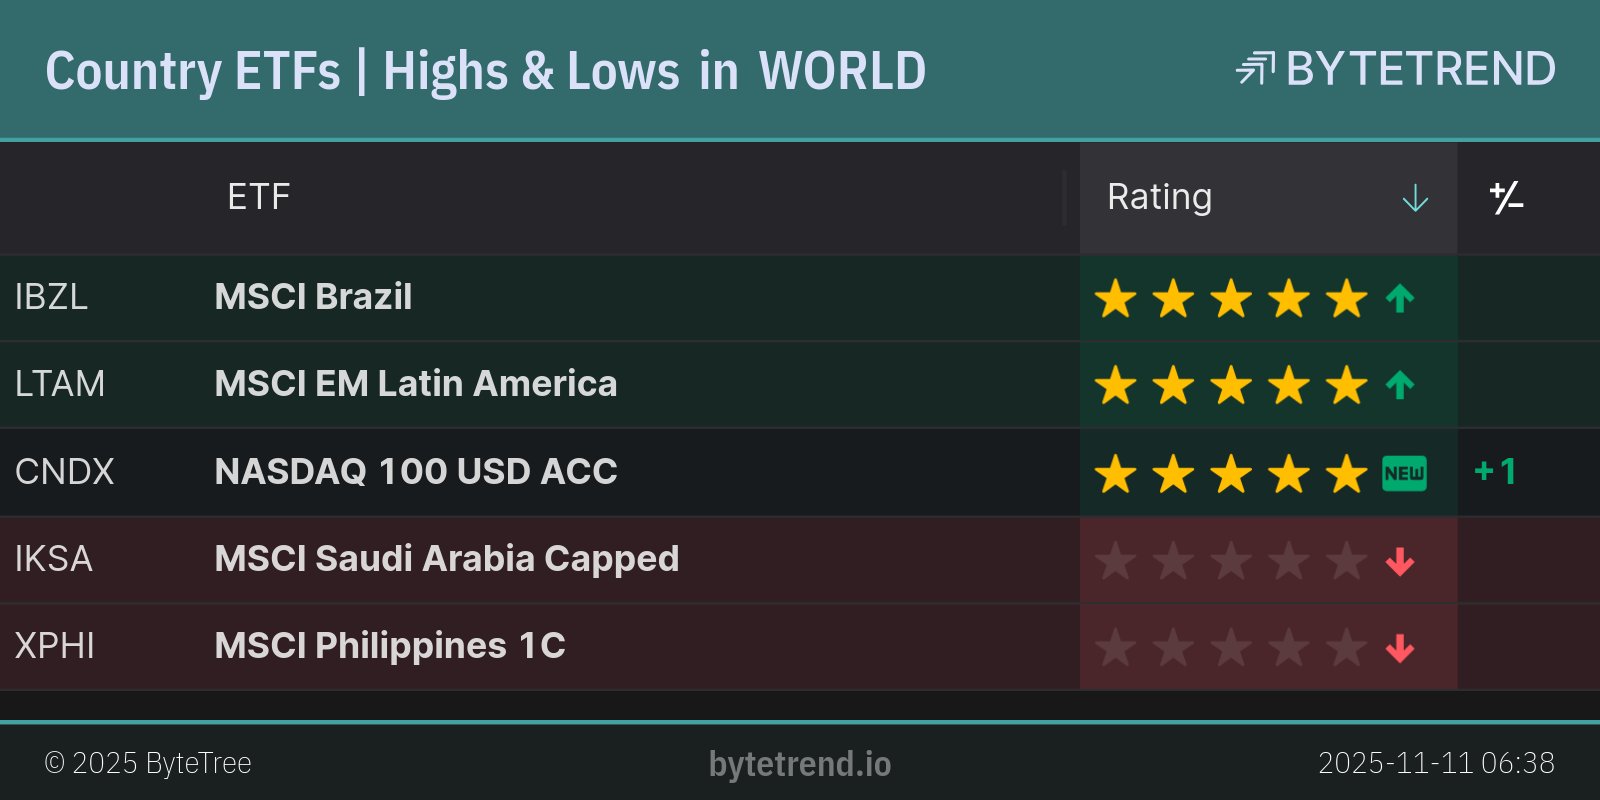This screenshot has height=800, width=1600.
Task: Open the MSCI Brazil ETF name
Action: 313,297
